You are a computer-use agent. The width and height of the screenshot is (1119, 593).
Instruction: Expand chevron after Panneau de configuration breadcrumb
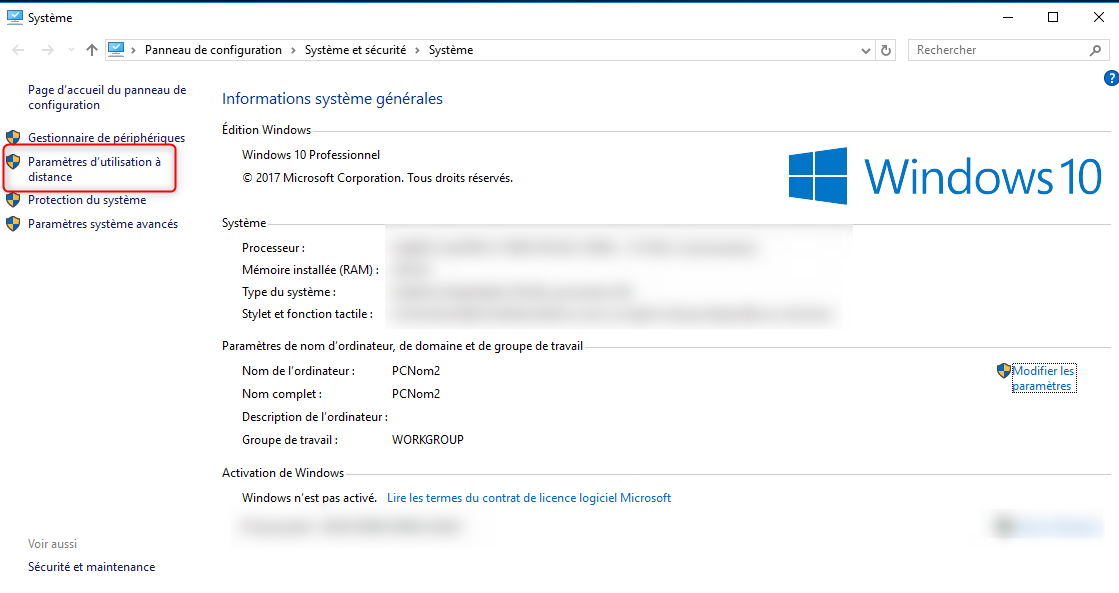pos(293,50)
